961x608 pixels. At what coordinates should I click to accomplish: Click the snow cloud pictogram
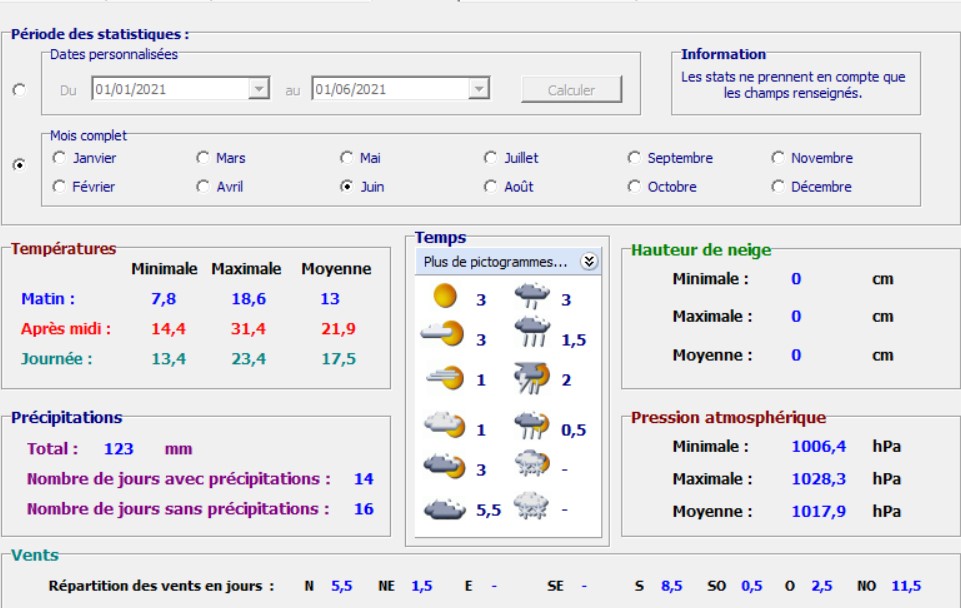coord(531,506)
